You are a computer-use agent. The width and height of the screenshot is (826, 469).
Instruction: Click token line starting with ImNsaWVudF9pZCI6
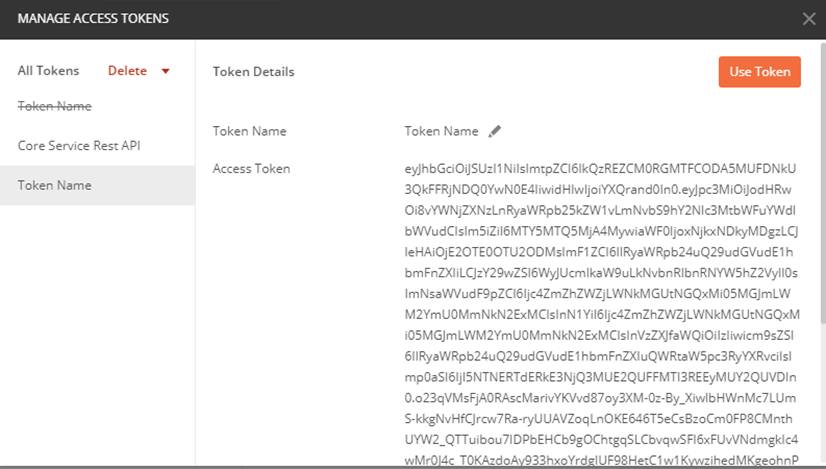pos(598,294)
